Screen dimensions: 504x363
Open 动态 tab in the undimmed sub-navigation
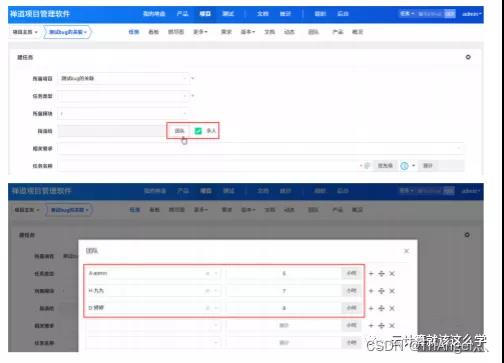click(289, 32)
